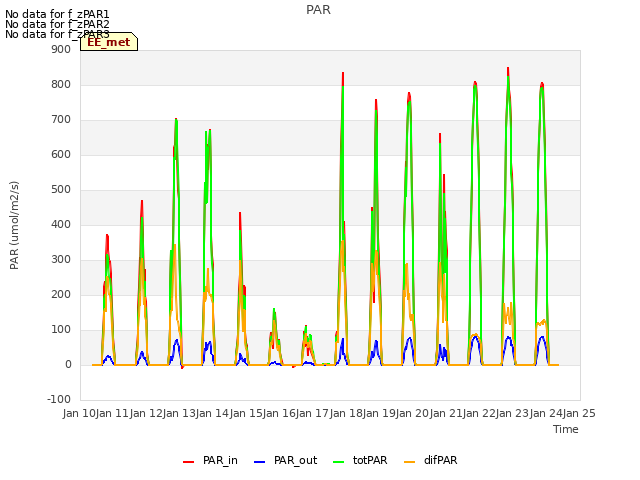Click the red PAR_in legend swatch
The width and height of the screenshot is (640, 480).
tap(189, 462)
